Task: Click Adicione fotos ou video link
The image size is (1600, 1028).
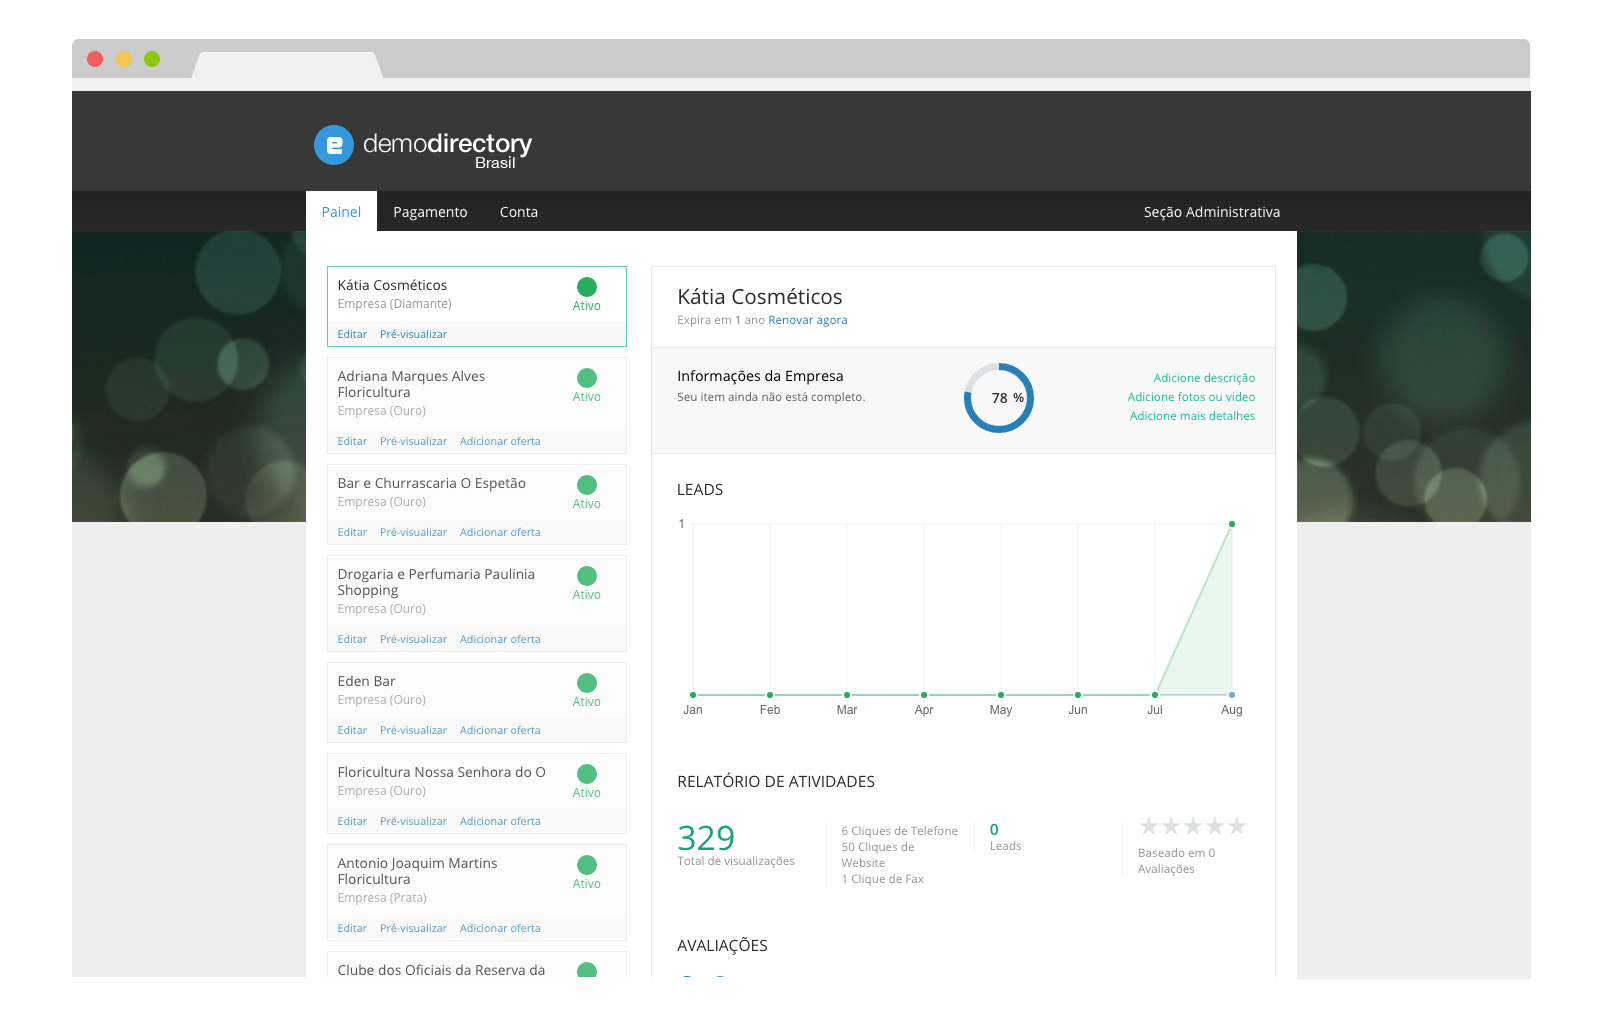Action: pyautogui.click(x=1191, y=397)
